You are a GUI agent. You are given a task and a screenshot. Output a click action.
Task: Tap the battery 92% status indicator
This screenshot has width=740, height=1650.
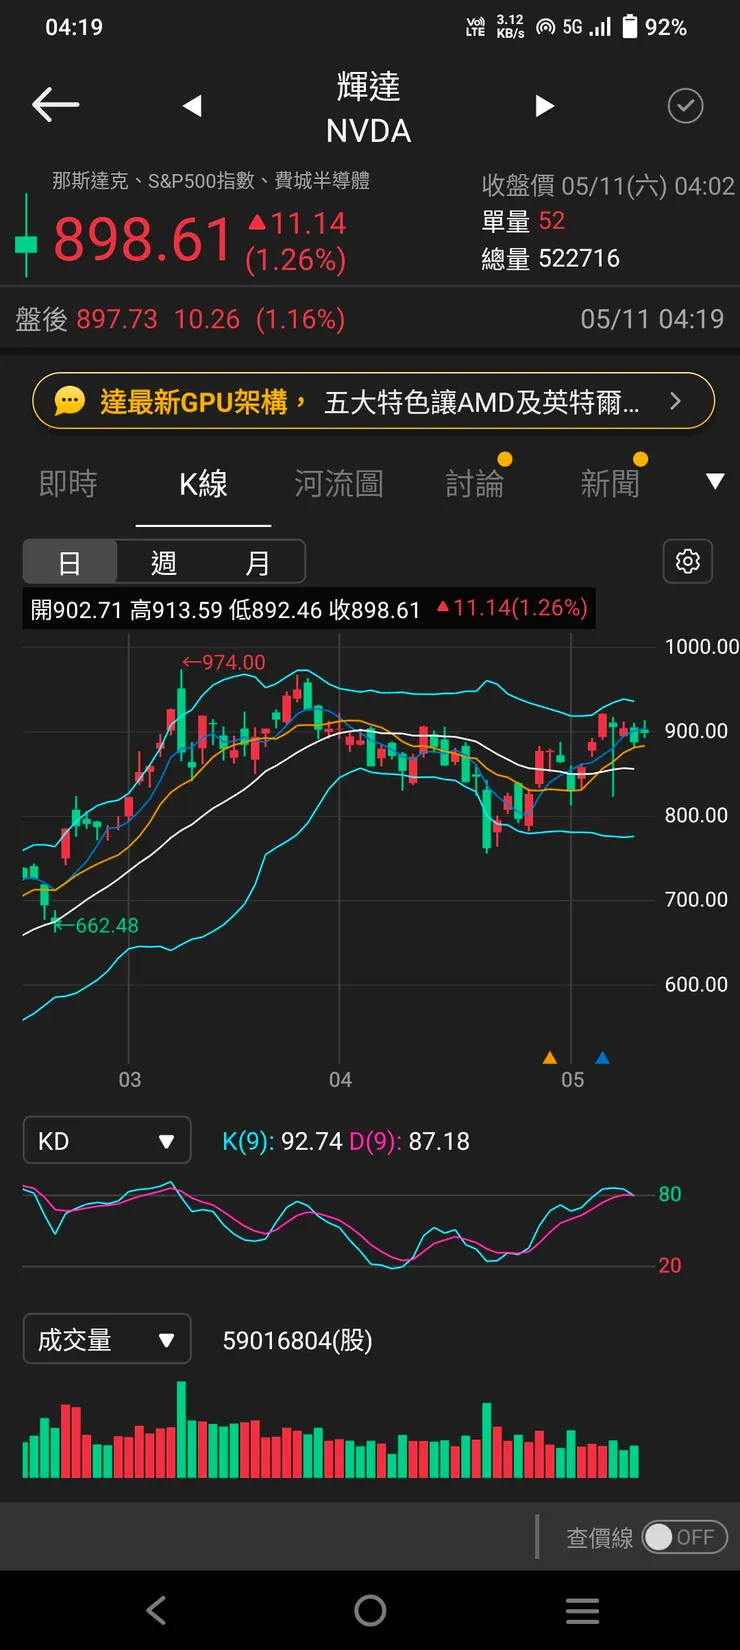(x=655, y=27)
